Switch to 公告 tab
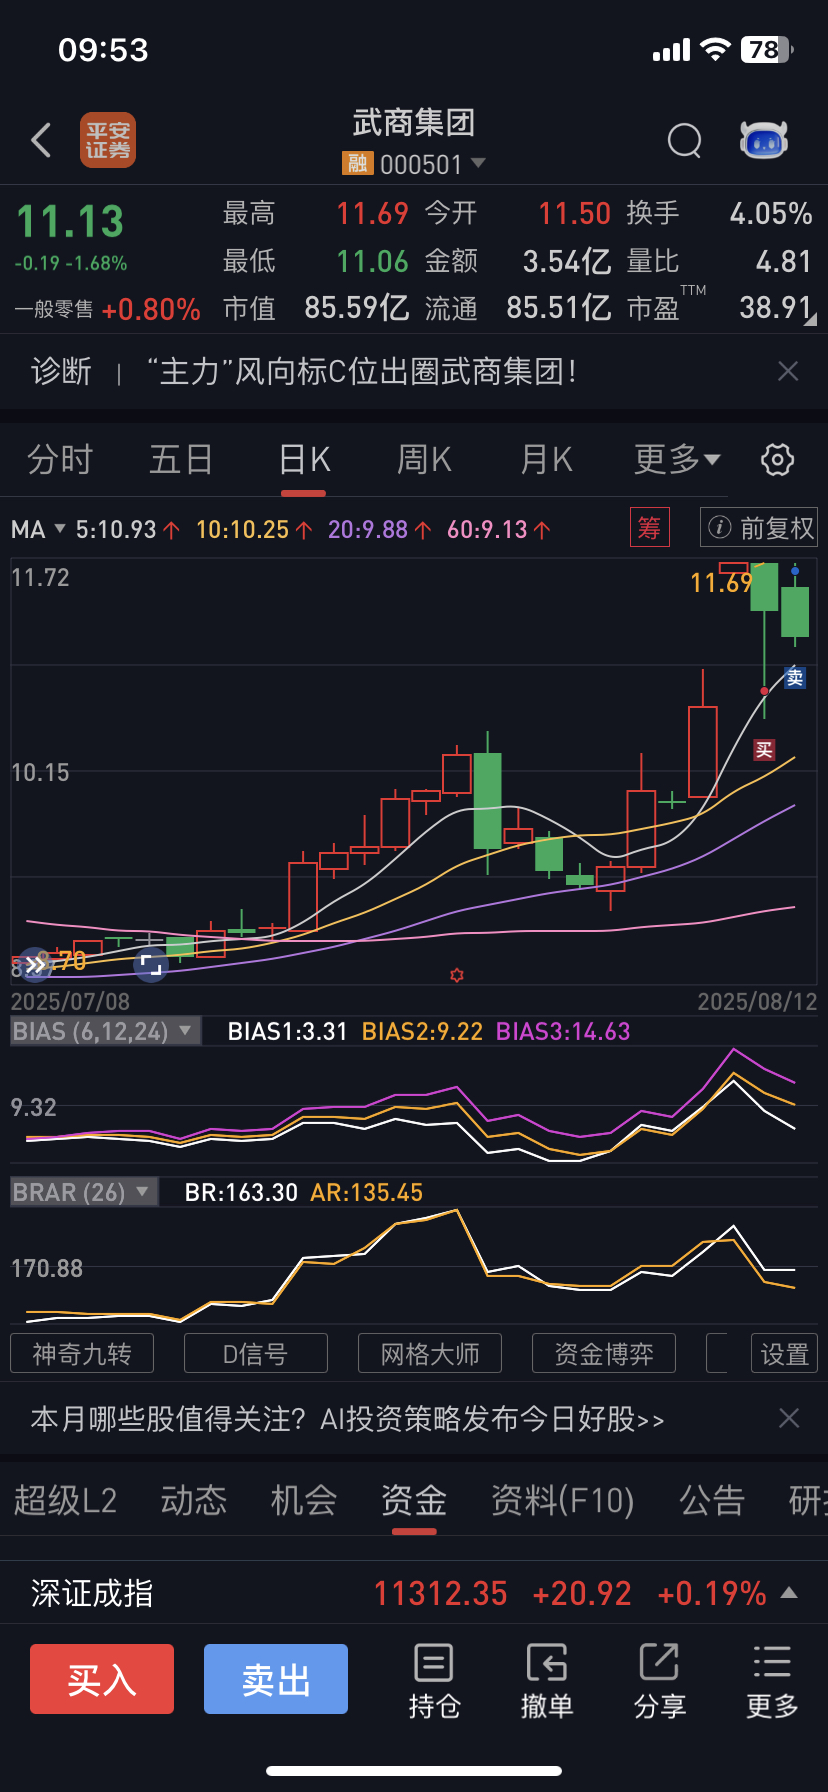Screen dimensions: 828x1792 tap(712, 1500)
